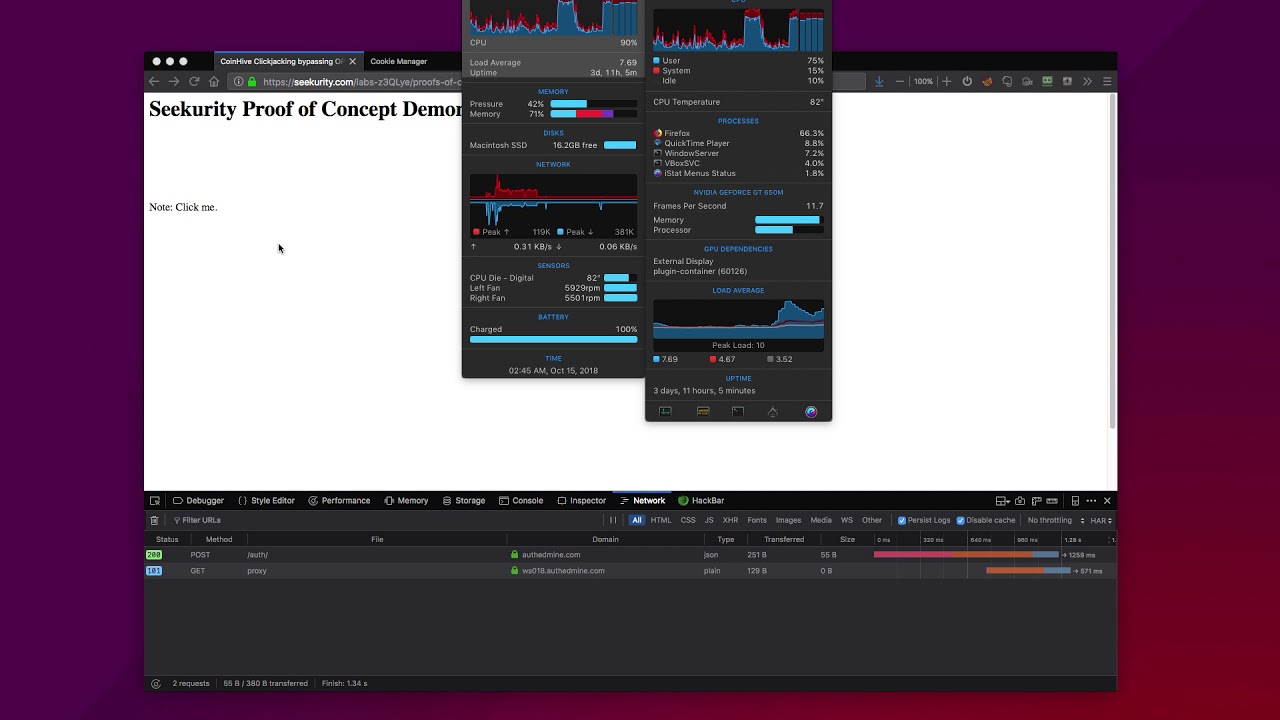Viewport: 1280px width, 720px height.
Task: Filter network requests by WS
Action: 847,520
